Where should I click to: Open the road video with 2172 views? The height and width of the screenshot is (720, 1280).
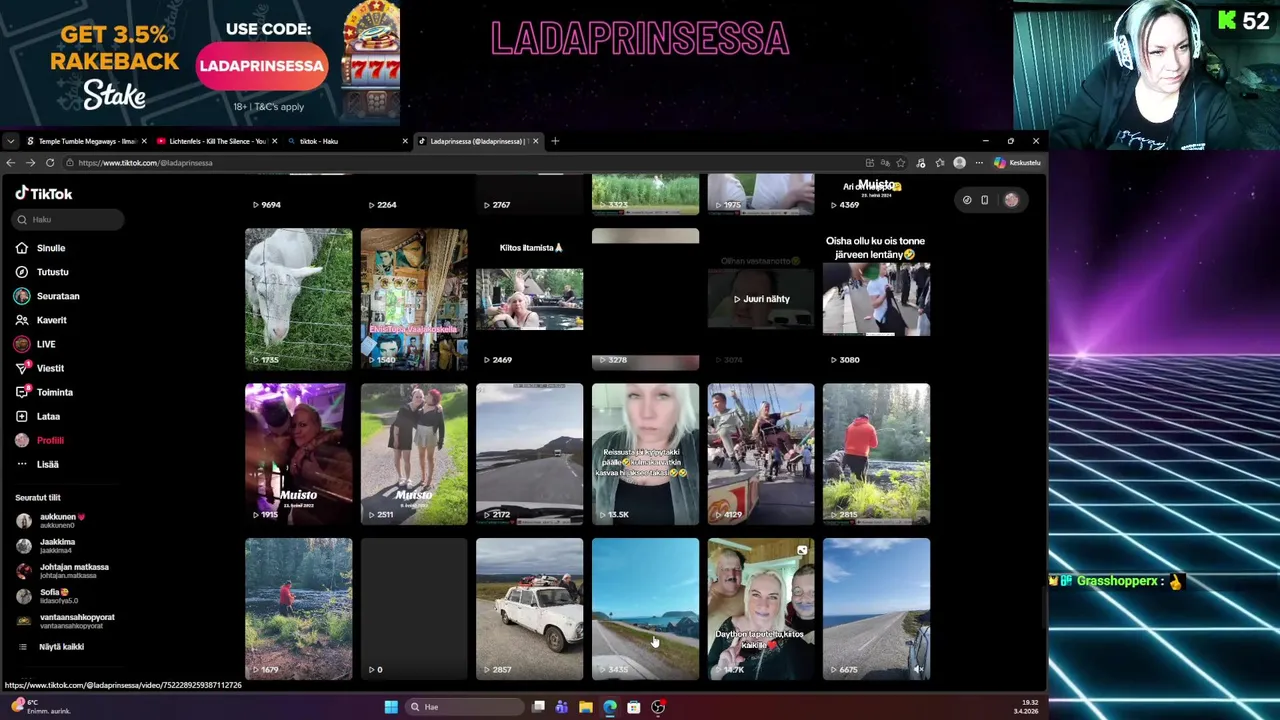pos(530,454)
